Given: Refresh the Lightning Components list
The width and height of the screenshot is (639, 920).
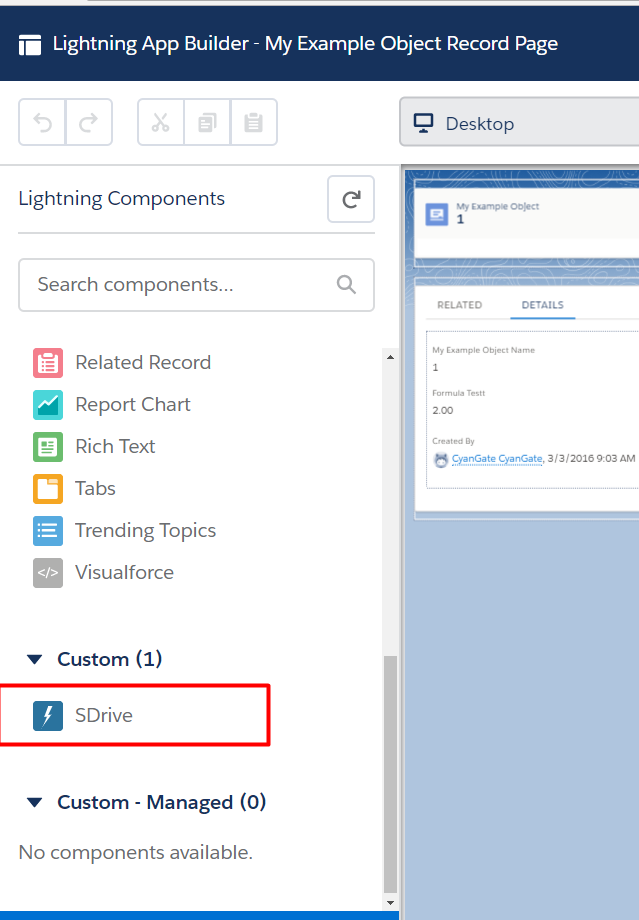Looking at the screenshot, I should pyautogui.click(x=351, y=199).
